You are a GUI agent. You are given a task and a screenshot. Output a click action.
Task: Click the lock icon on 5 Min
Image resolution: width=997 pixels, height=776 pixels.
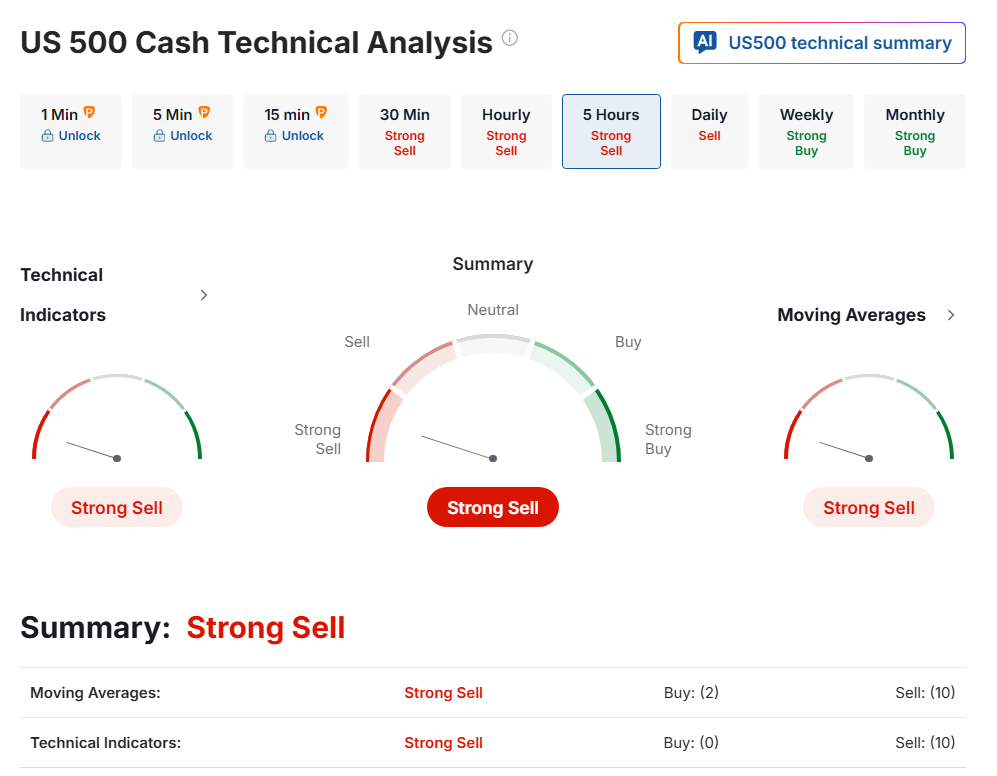pos(159,136)
